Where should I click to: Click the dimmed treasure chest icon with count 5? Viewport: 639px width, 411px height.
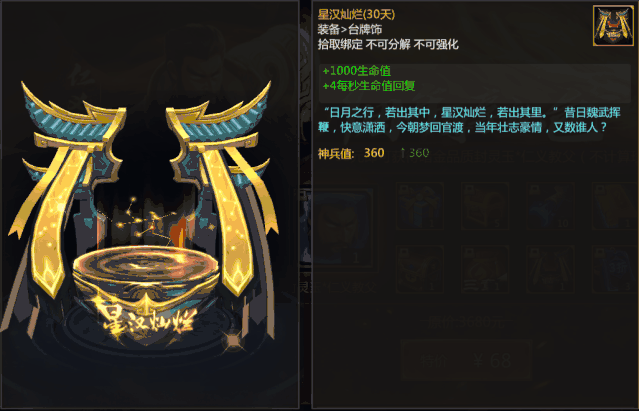pos(485,206)
